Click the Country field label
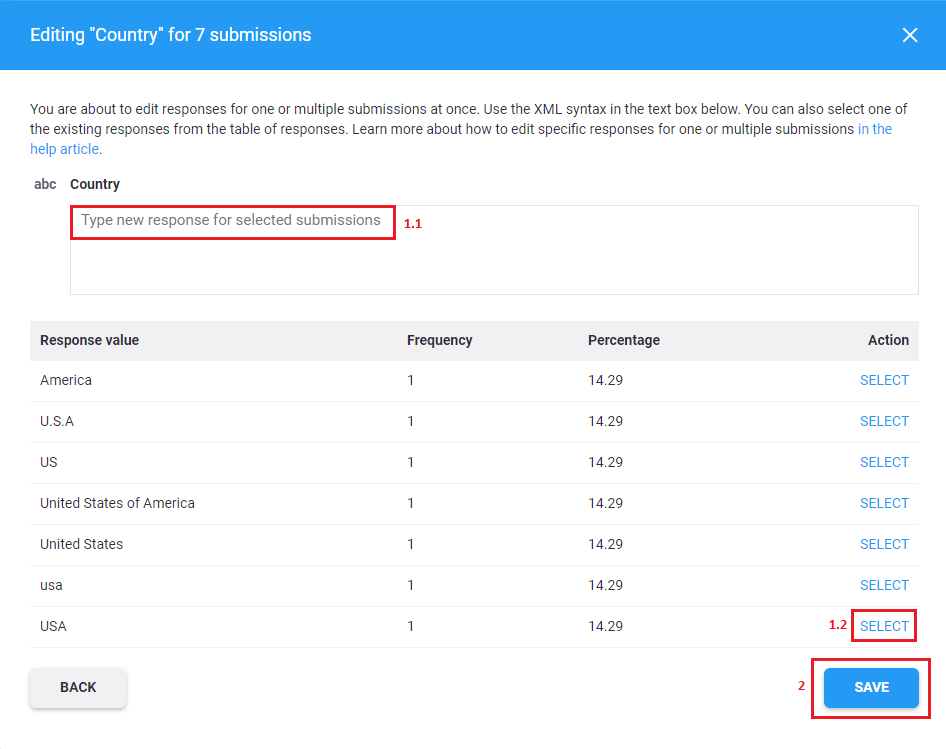 point(95,184)
